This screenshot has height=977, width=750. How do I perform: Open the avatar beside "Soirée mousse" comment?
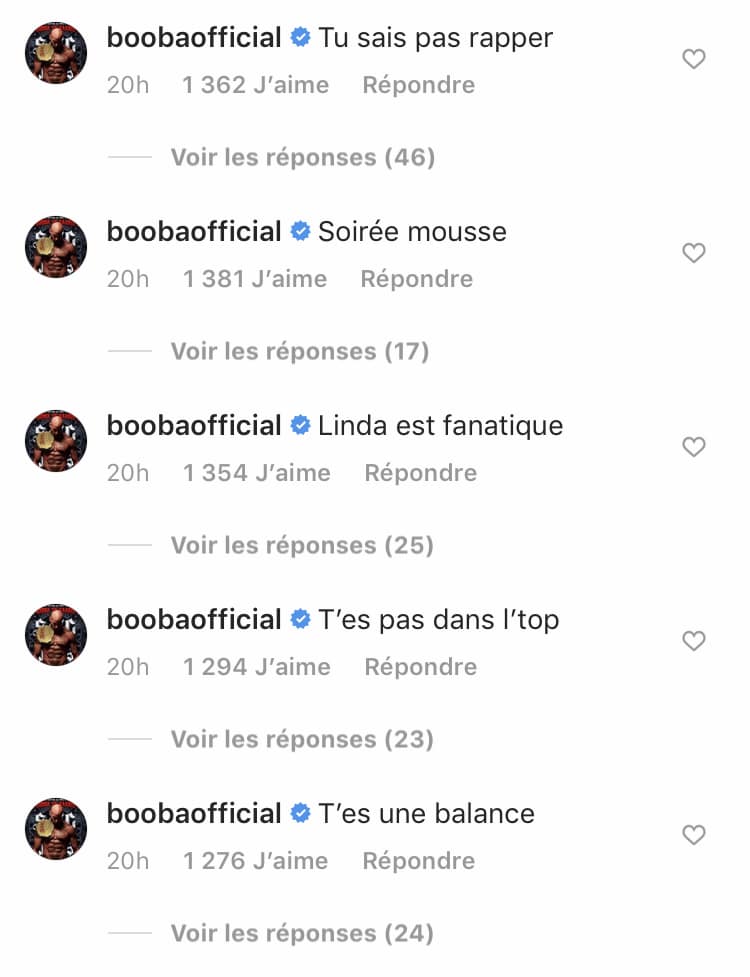tap(56, 246)
